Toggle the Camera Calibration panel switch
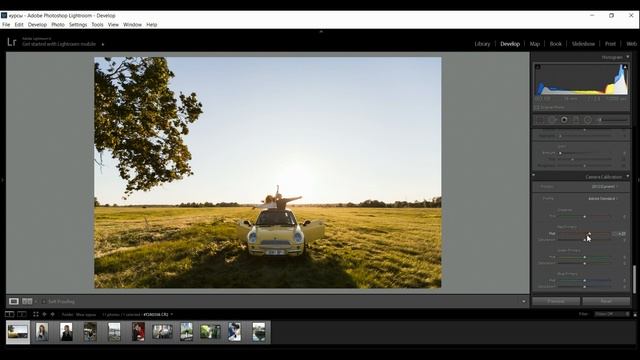Image resolution: width=640 pixels, height=360 pixels. 533,175
